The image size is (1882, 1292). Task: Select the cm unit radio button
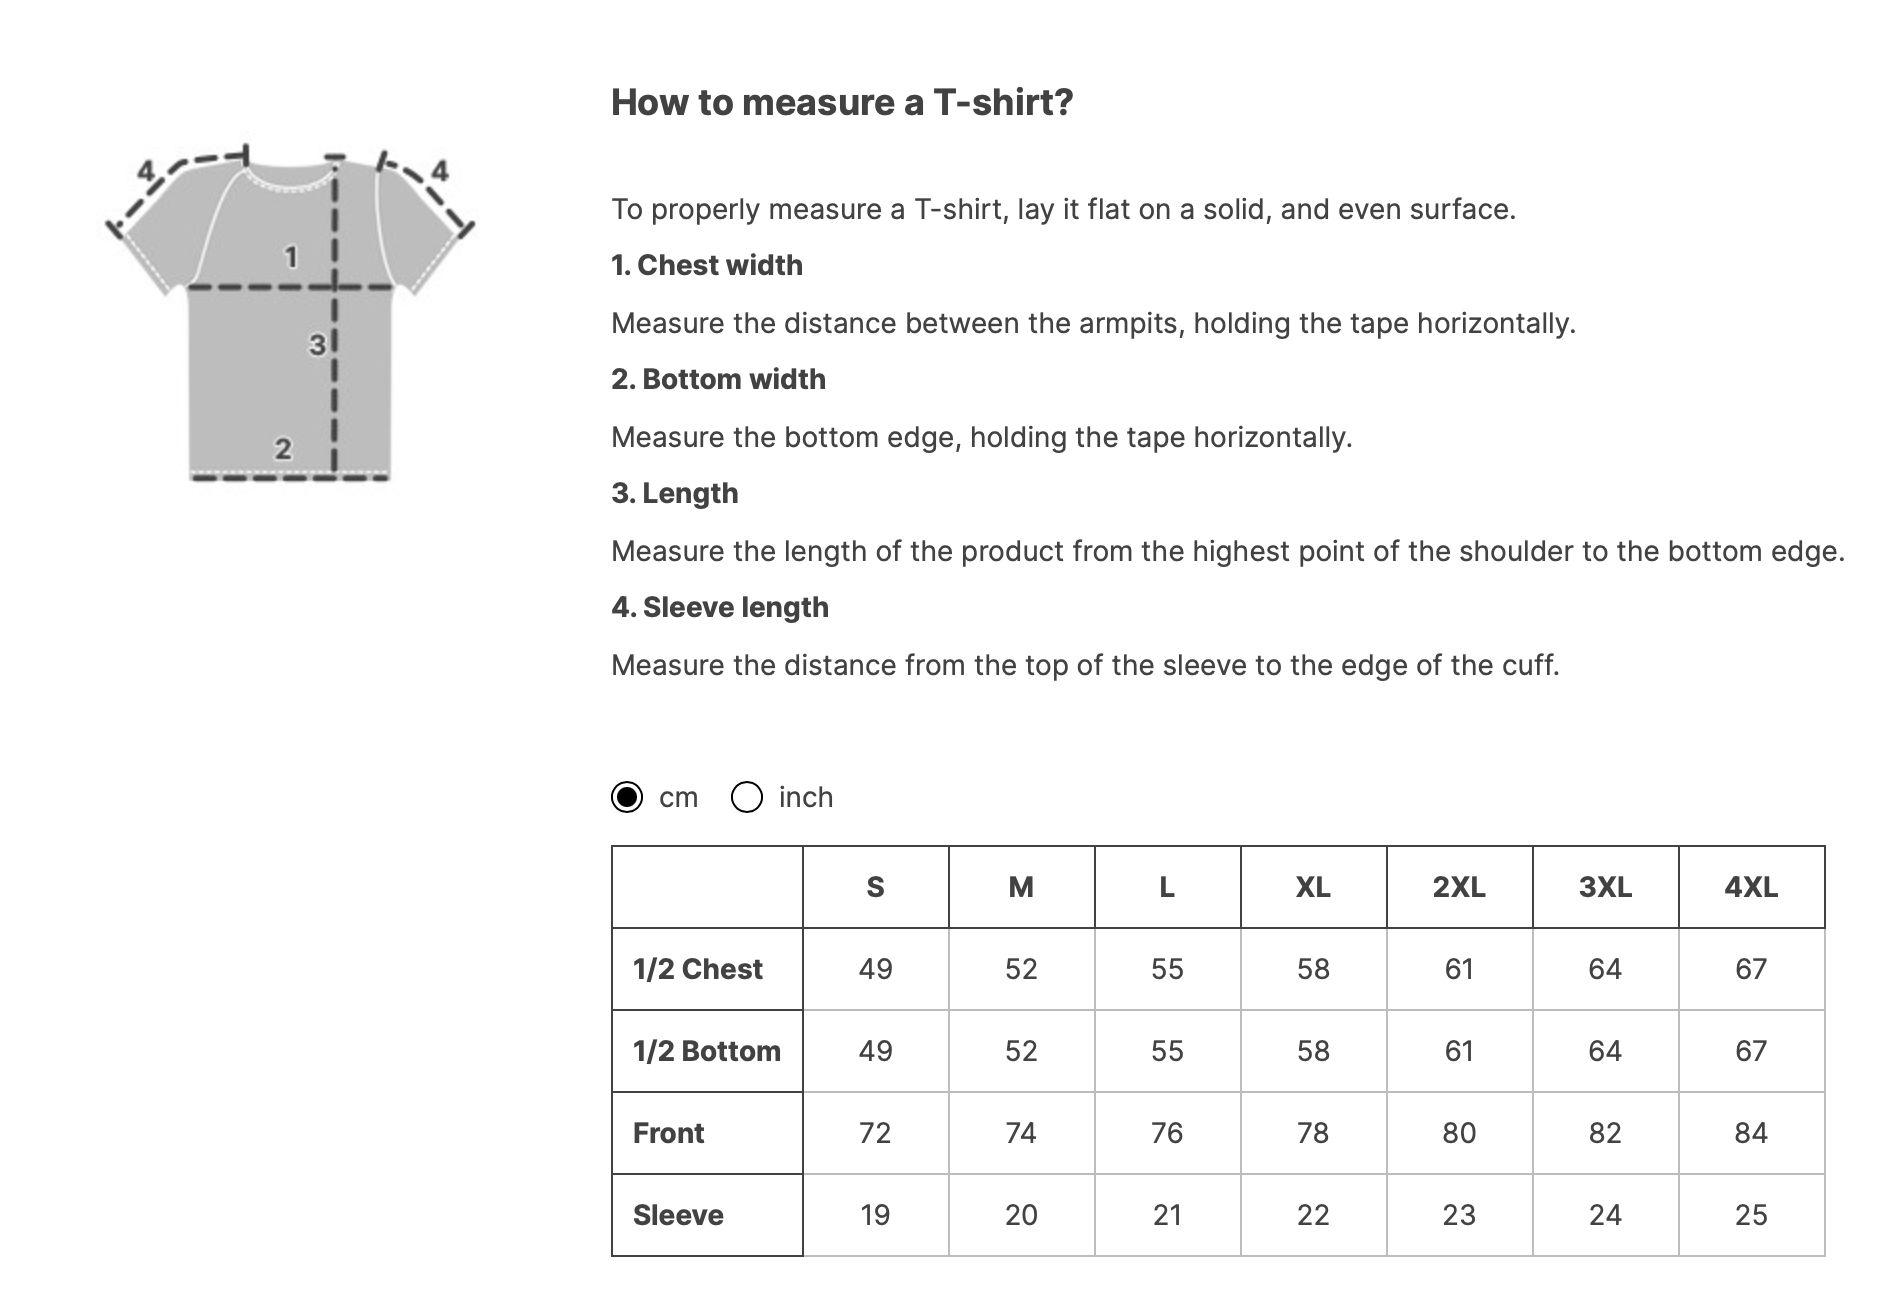(x=627, y=797)
